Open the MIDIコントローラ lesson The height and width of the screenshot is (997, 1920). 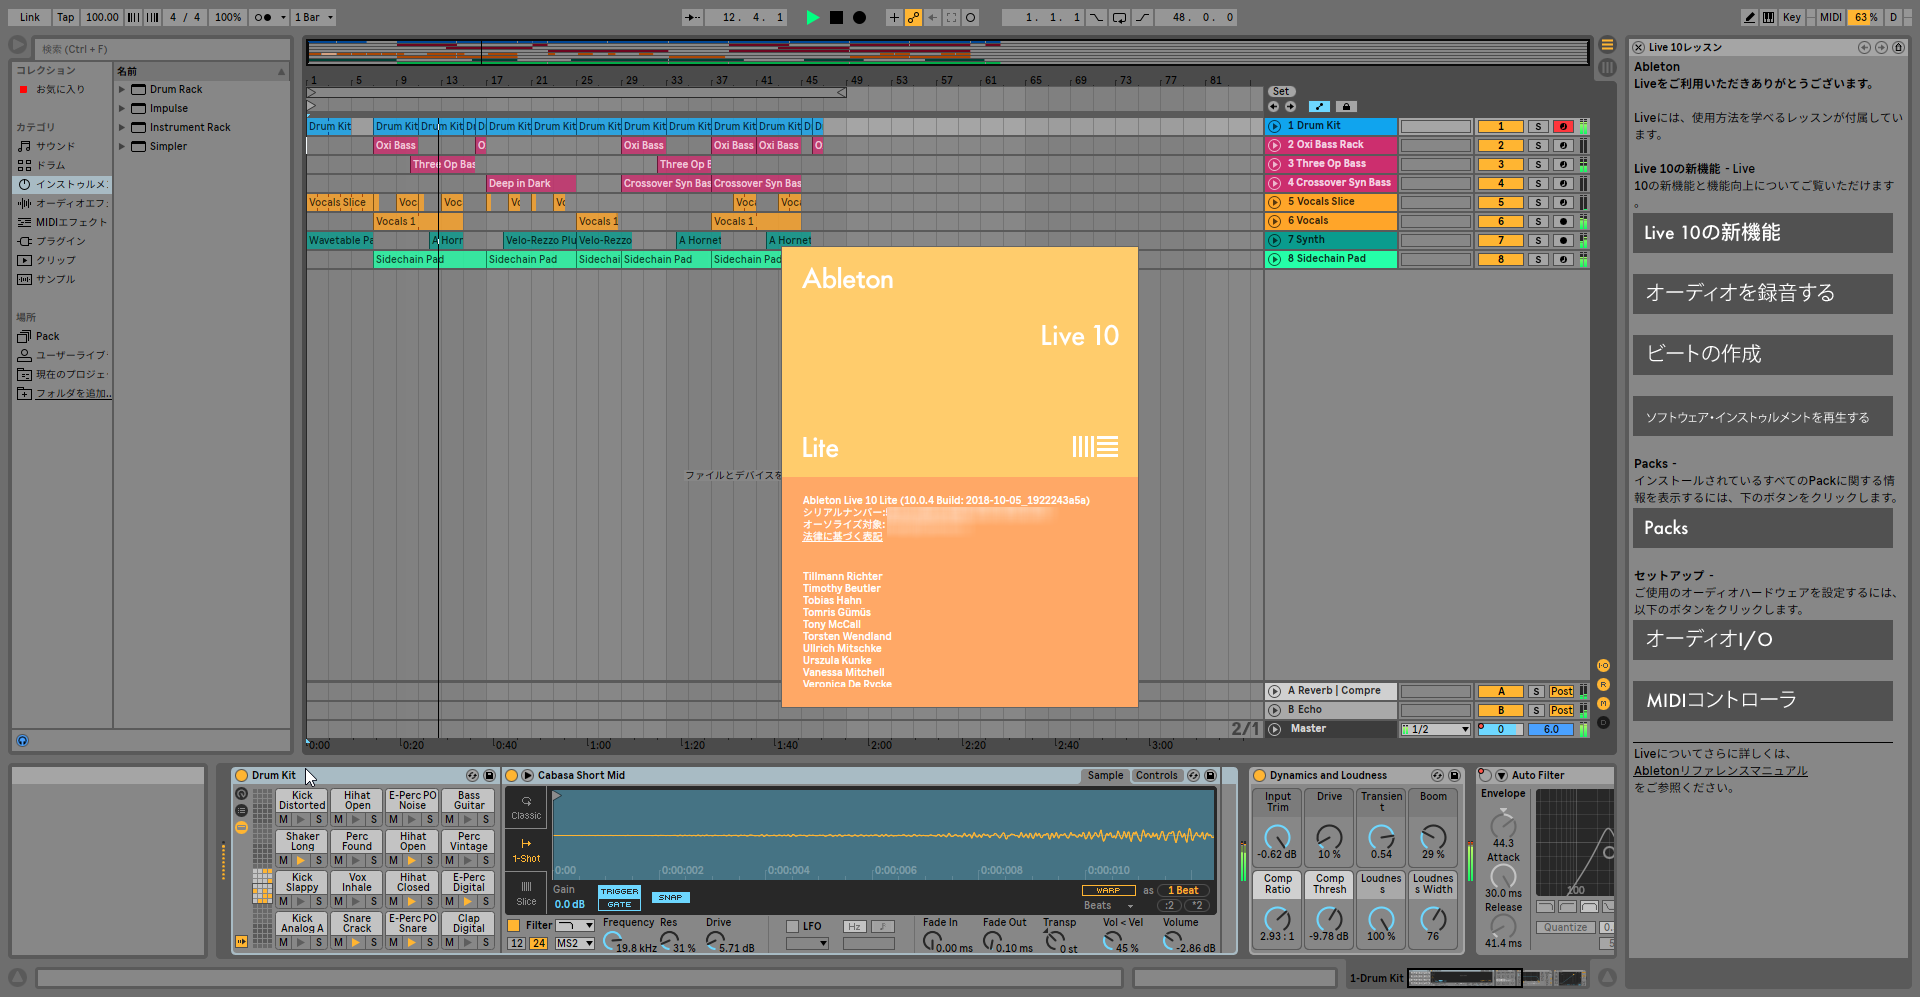click(1762, 700)
